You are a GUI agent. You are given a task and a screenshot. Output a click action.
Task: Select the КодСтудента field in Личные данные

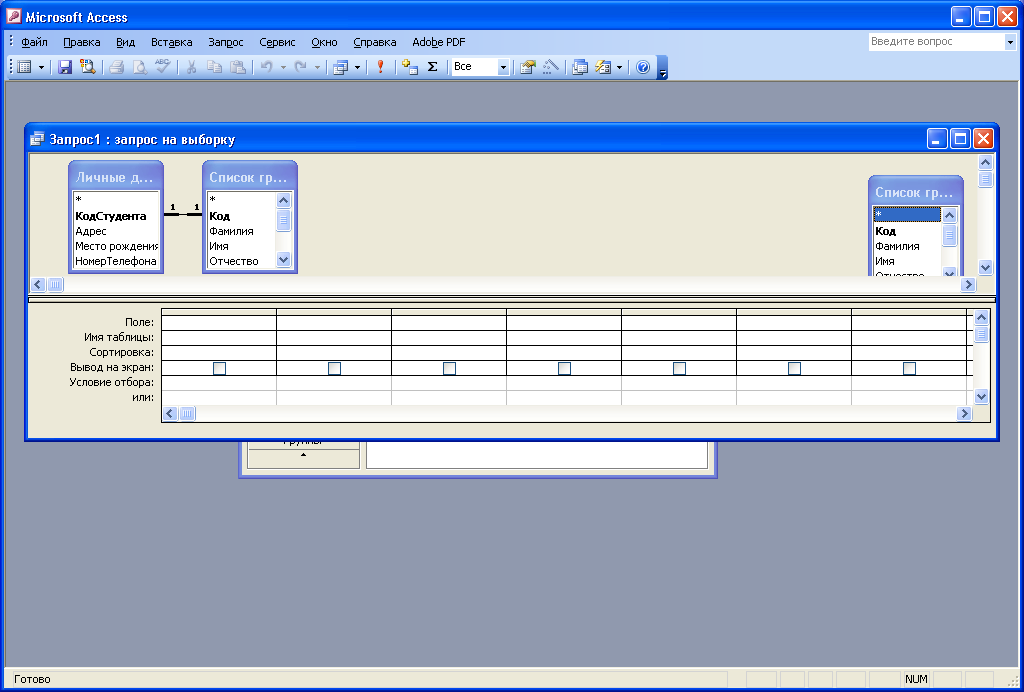[x=110, y=216]
